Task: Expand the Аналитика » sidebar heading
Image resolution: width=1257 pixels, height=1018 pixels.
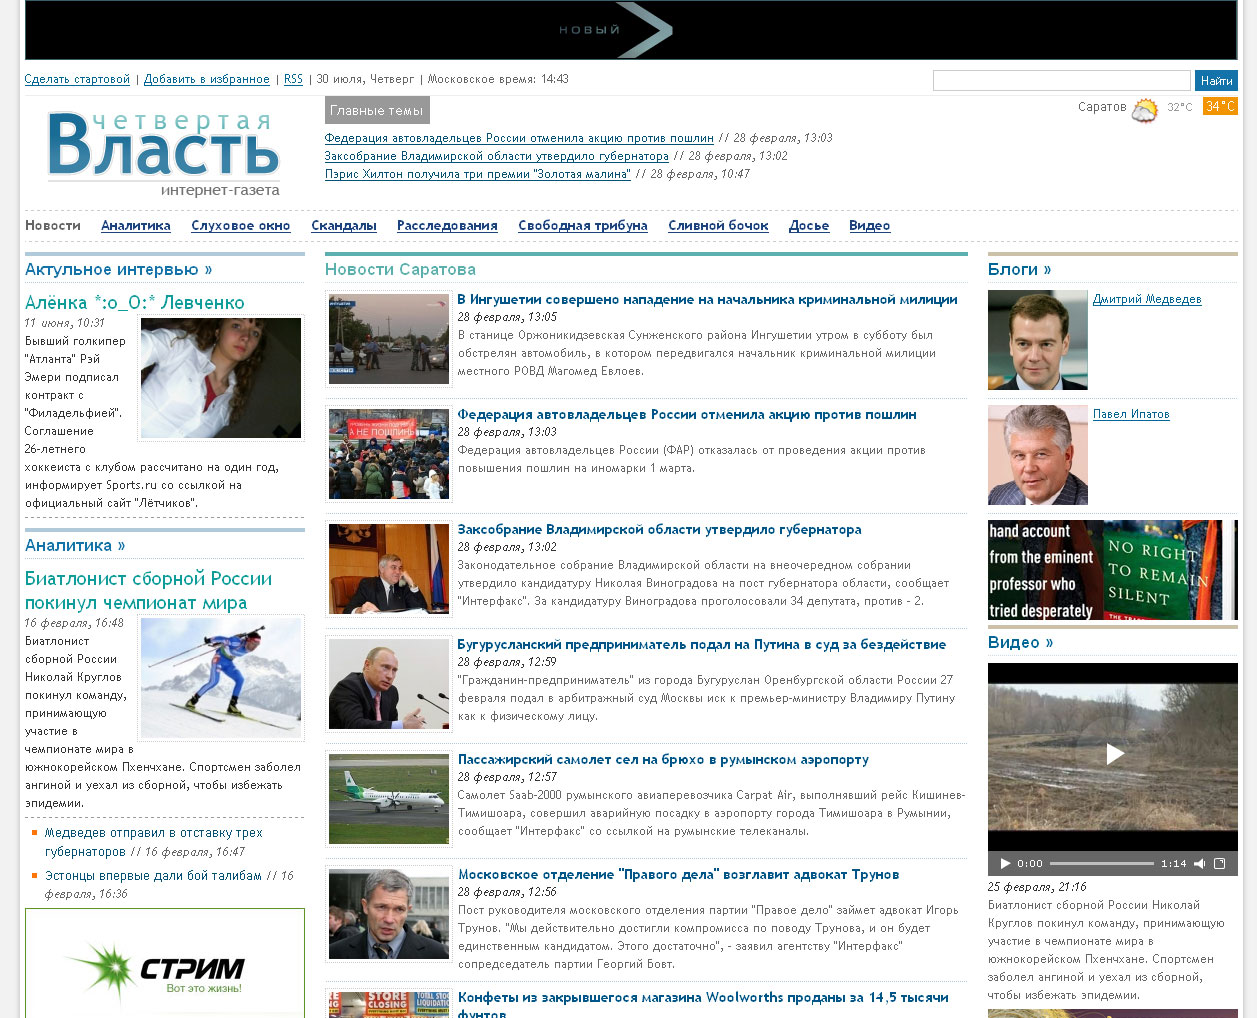Action: pos(75,546)
